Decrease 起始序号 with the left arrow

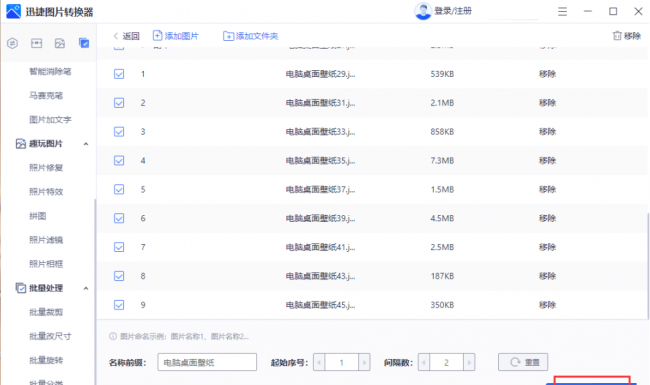(x=319, y=363)
